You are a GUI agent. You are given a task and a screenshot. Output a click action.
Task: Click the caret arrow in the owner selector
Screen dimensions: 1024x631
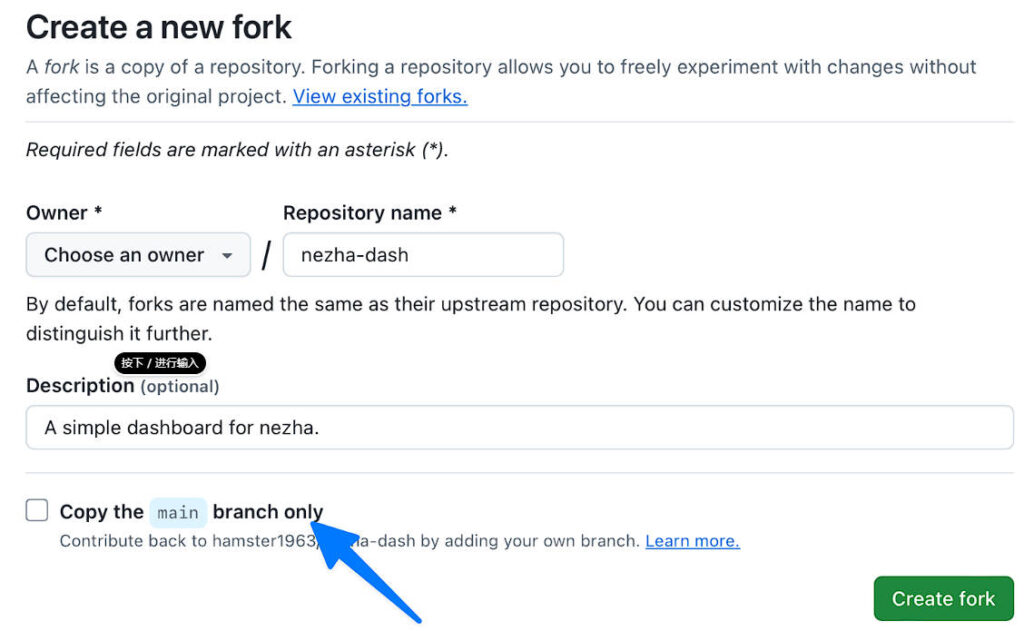[228, 256]
